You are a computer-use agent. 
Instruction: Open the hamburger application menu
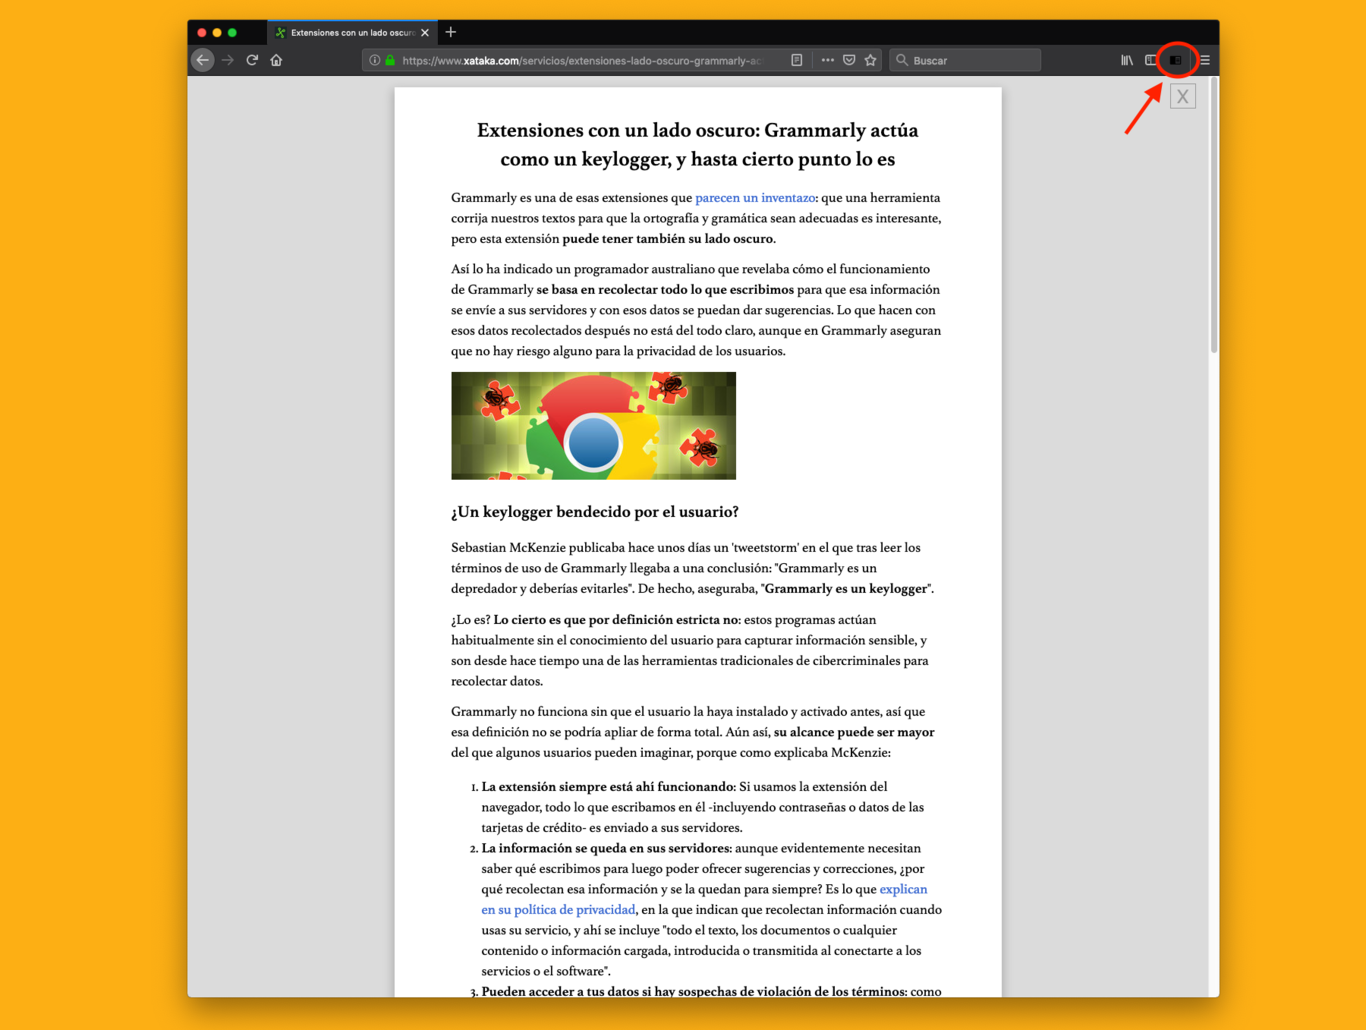pos(1203,60)
